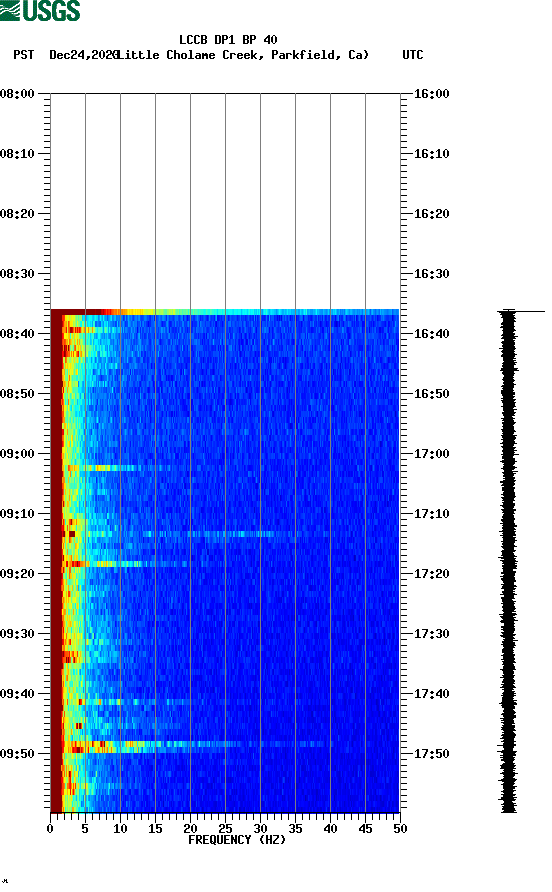This screenshot has width=552, height=892.
Task: Click the 30 Hz frequency tick label
Action: pos(260,829)
